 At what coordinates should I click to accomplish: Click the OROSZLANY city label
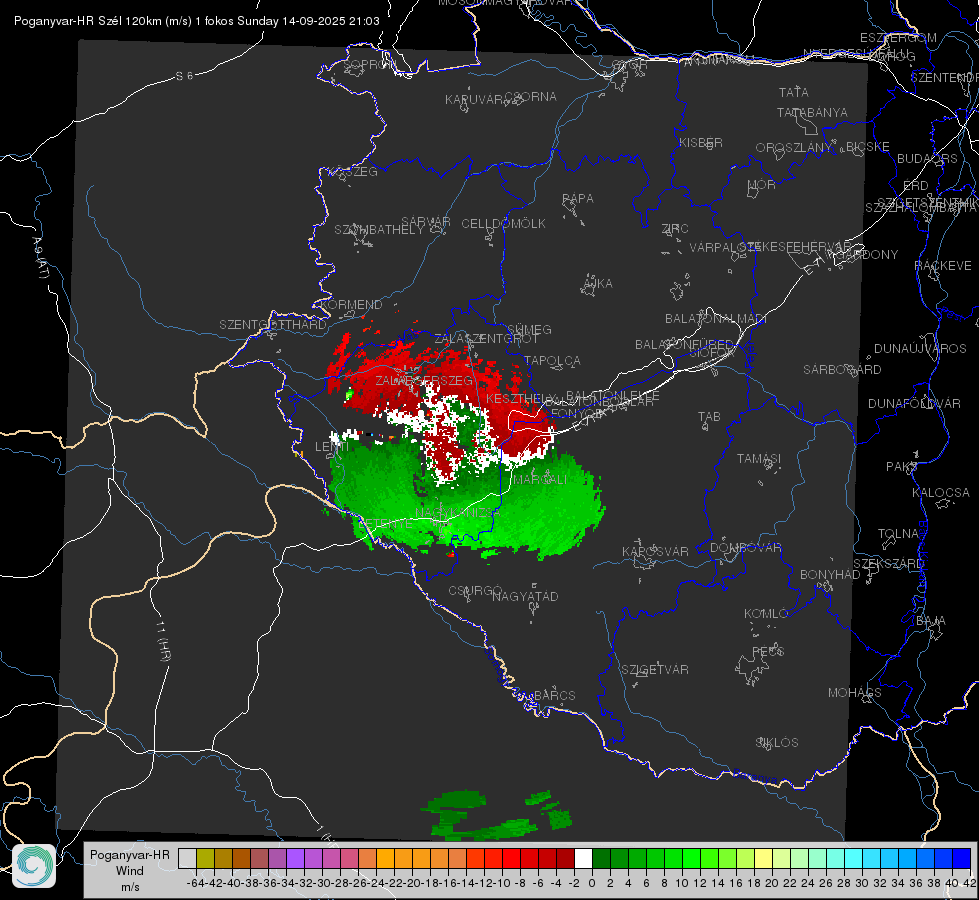click(794, 147)
